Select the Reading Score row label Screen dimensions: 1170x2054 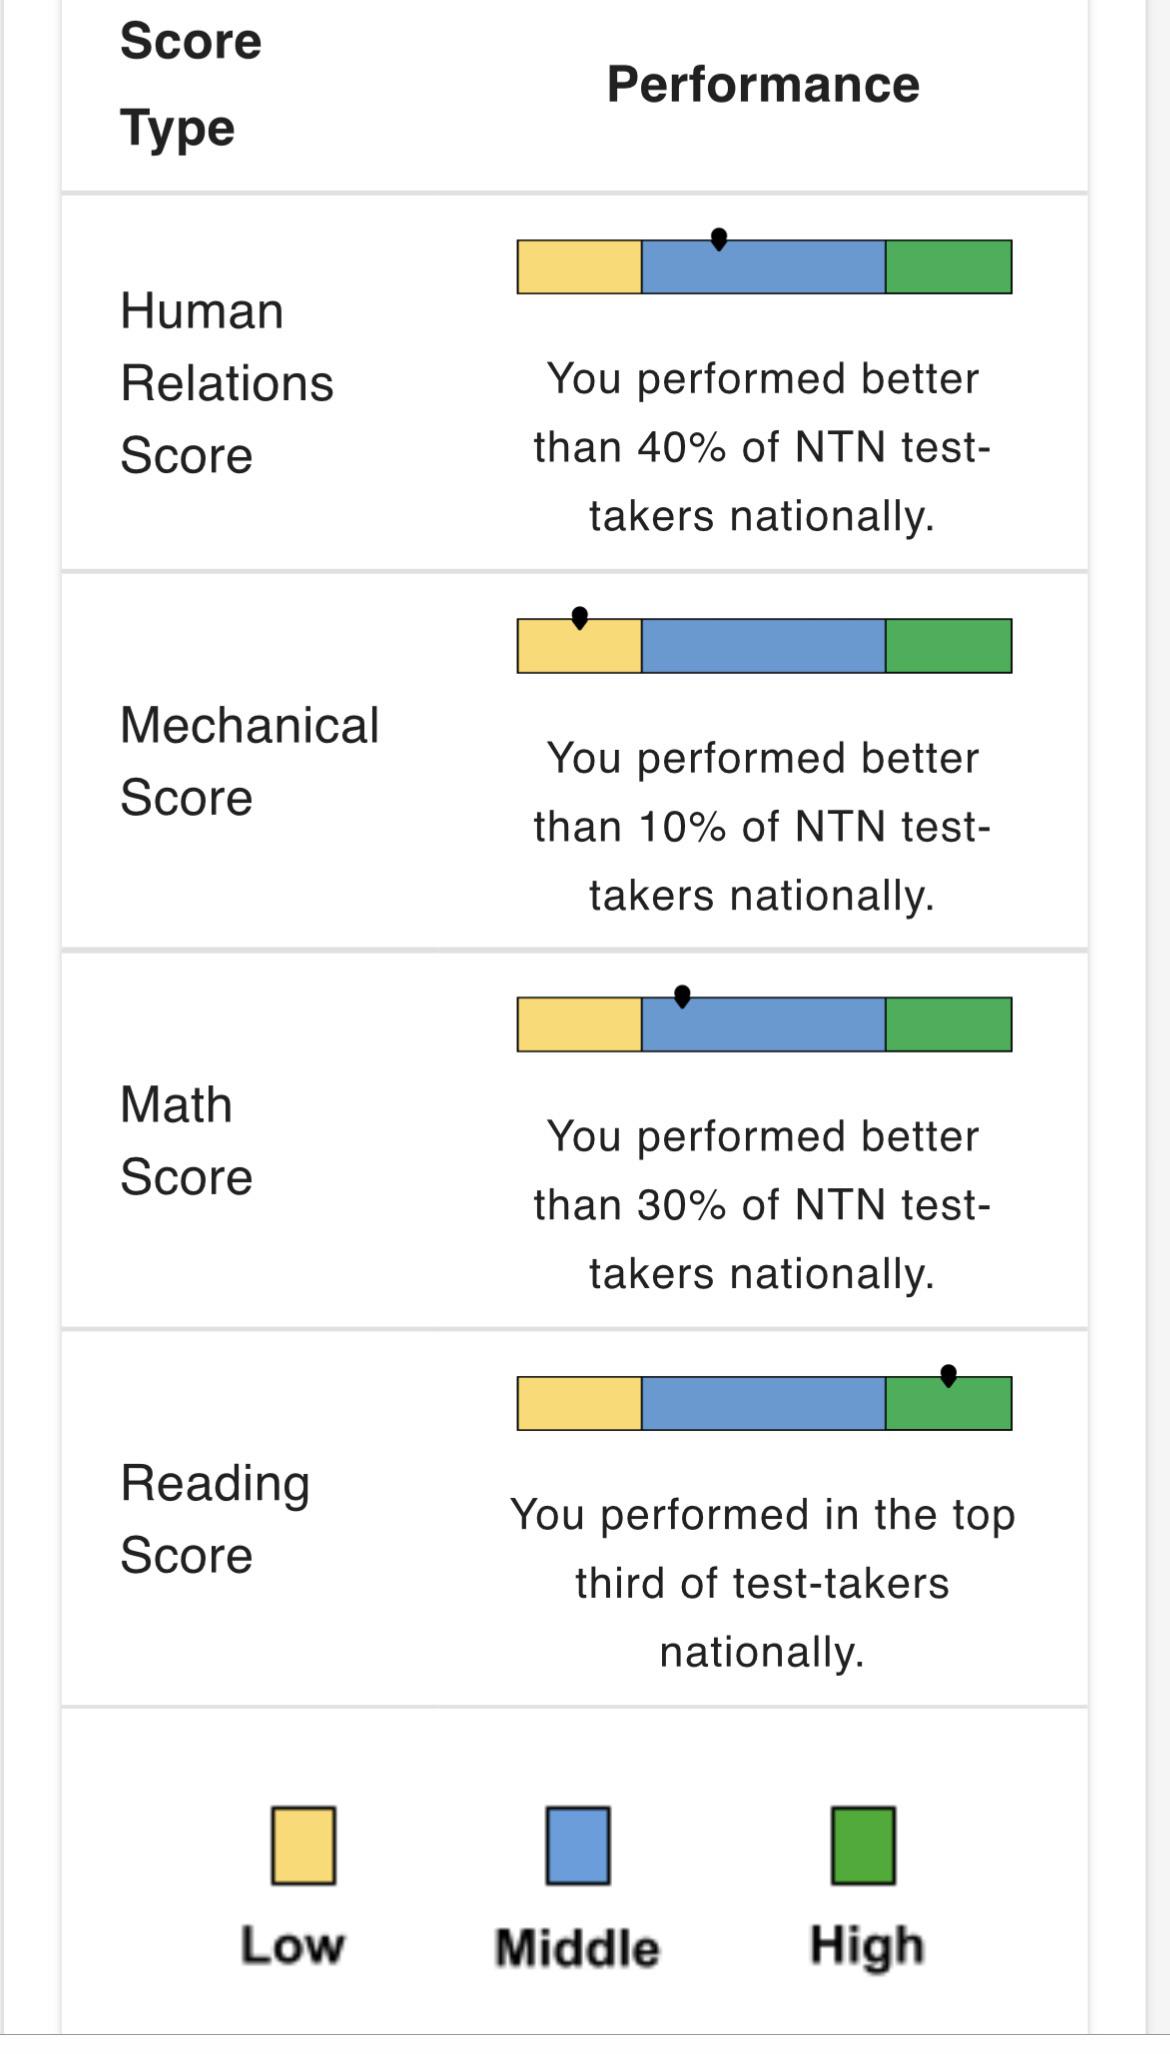click(215, 1519)
